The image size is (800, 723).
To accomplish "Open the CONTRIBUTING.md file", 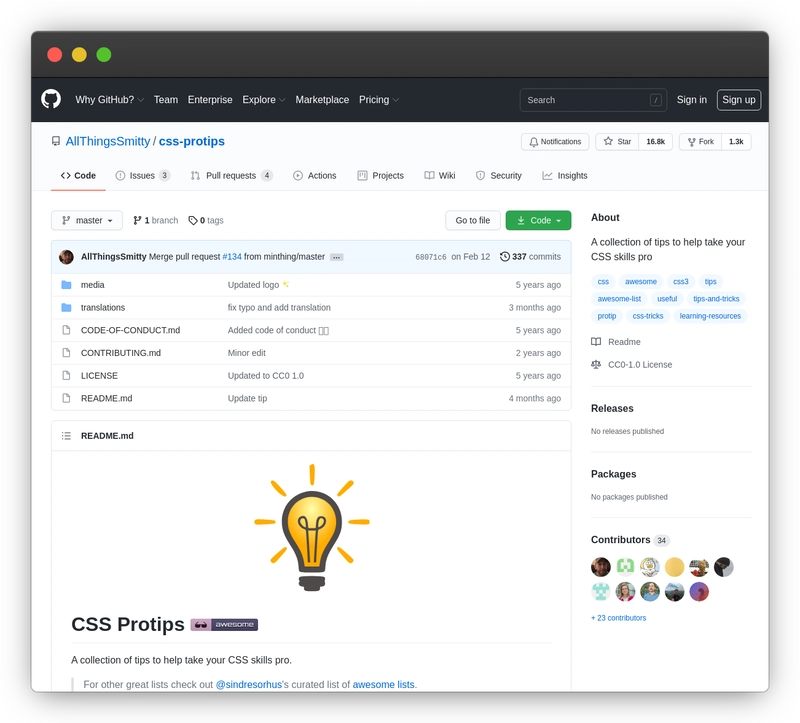I will [x=121, y=353].
